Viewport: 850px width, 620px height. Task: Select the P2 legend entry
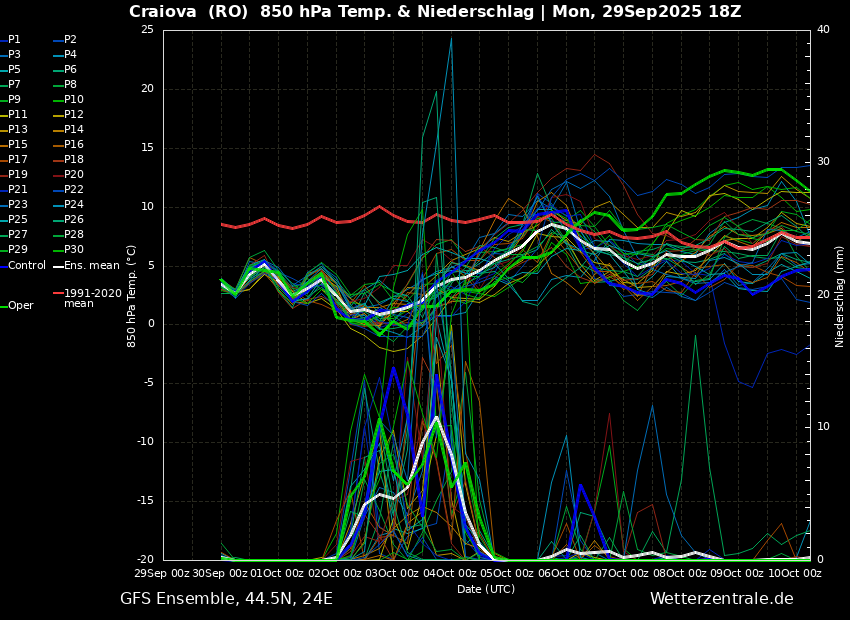70,40
